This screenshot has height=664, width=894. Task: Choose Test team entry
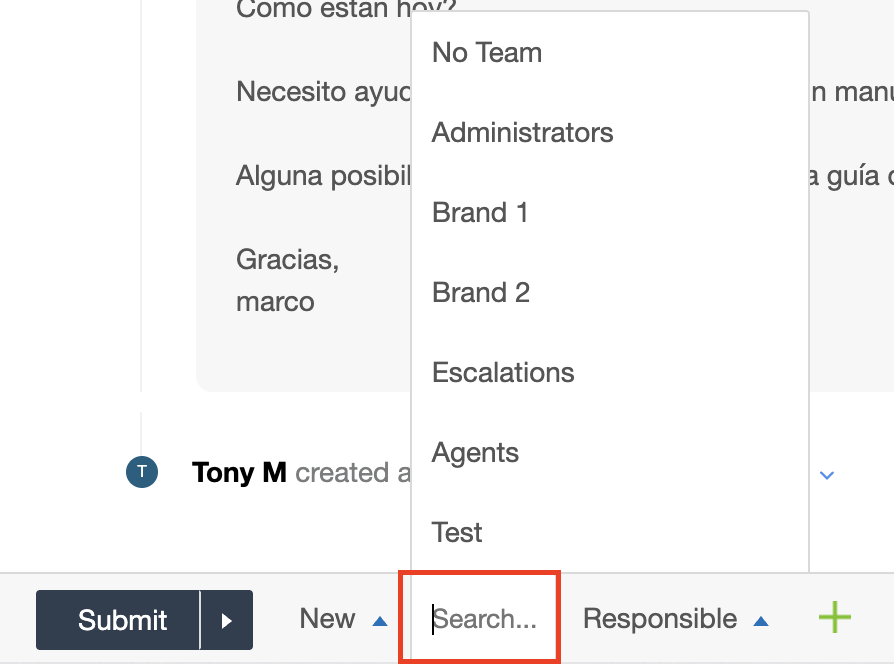pos(457,533)
